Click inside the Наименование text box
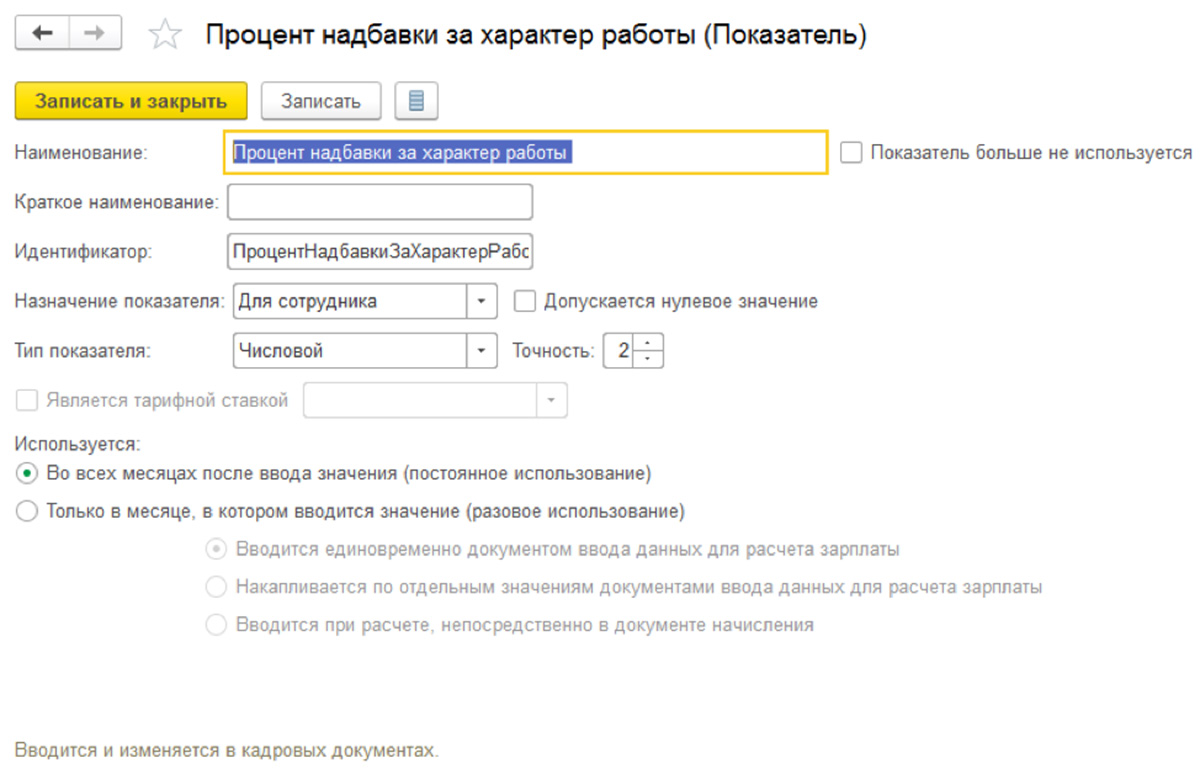Image resolution: width=1200 pixels, height=774 pixels. [520, 152]
